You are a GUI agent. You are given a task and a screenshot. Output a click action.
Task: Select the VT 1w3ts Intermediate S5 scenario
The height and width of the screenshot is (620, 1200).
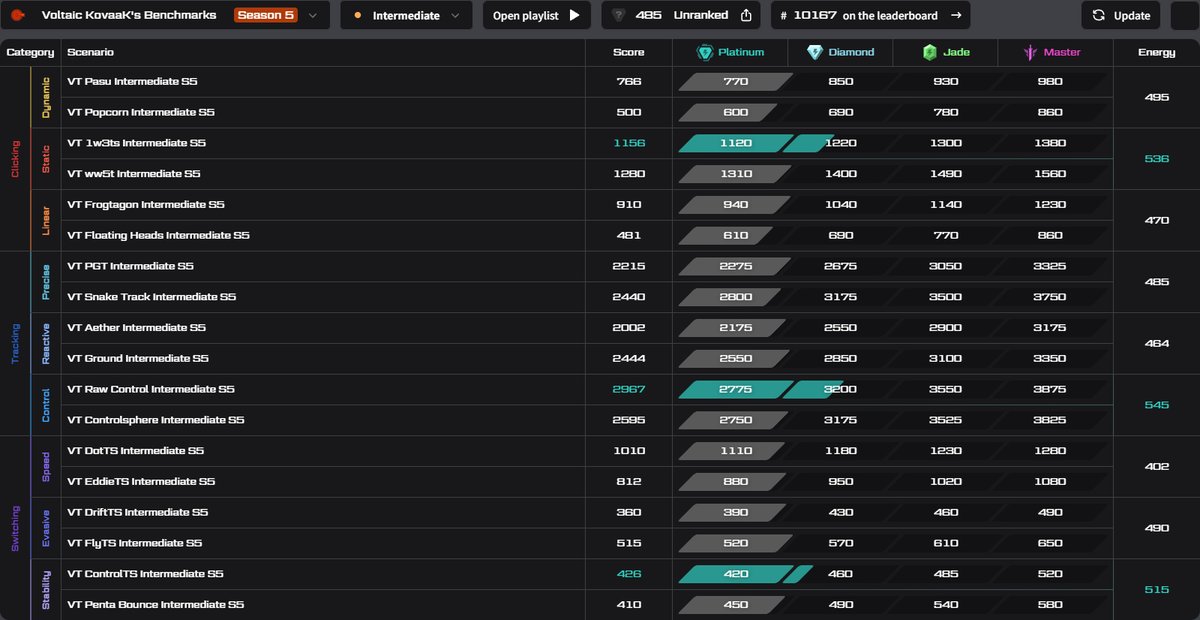coord(136,143)
